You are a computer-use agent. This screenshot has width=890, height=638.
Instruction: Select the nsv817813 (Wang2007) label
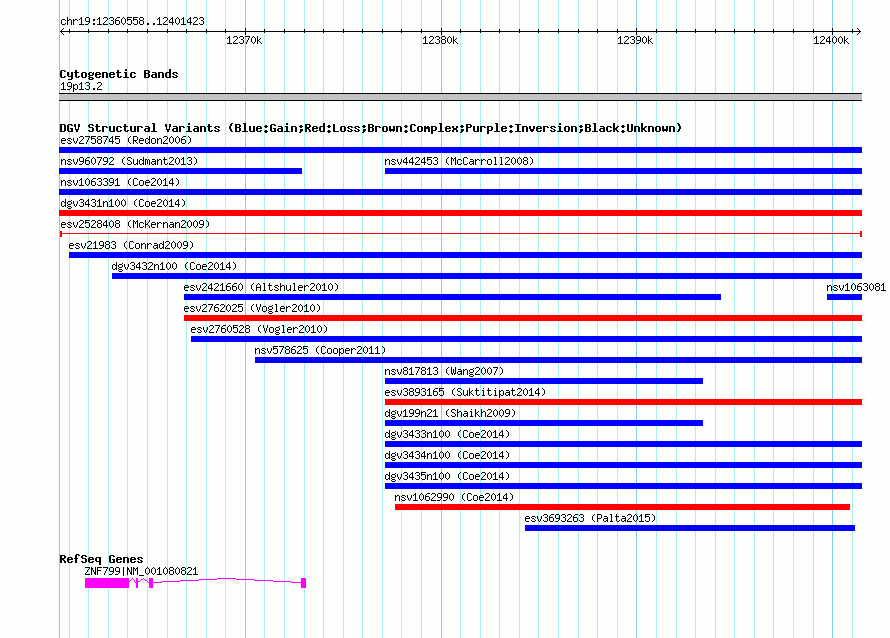click(x=444, y=371)
